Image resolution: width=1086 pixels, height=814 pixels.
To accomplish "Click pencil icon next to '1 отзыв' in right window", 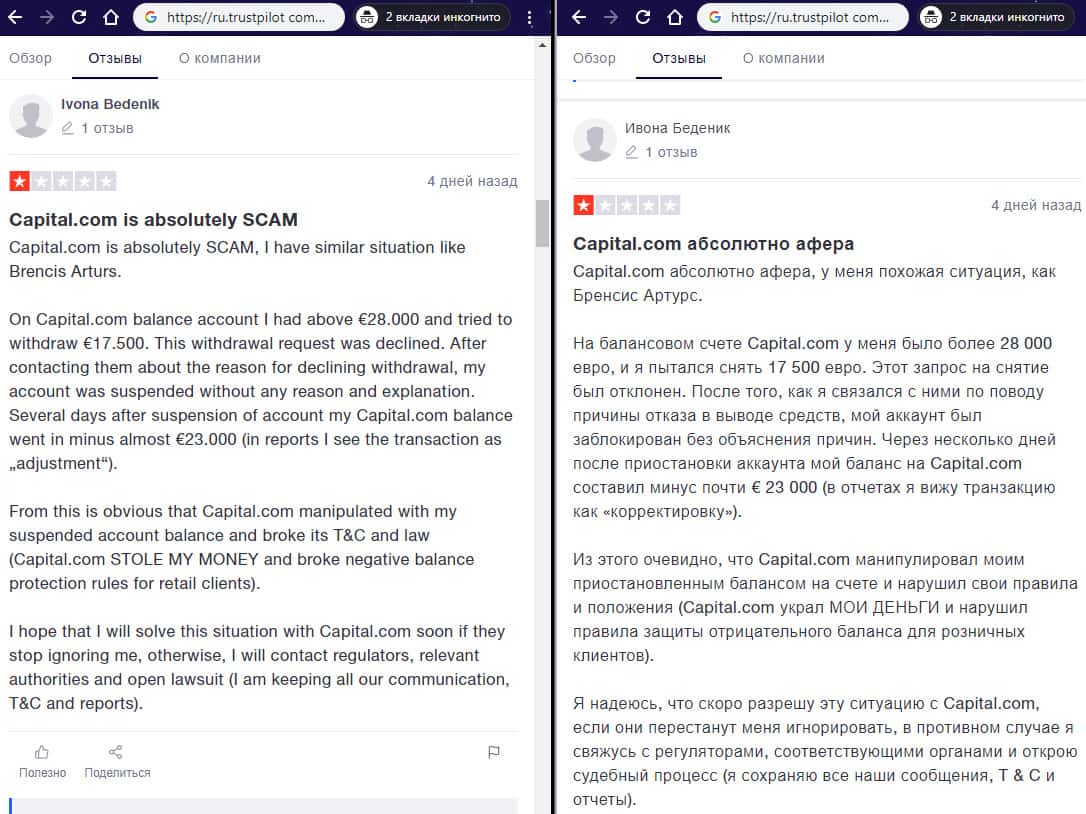I will click(x=631, y=152).
